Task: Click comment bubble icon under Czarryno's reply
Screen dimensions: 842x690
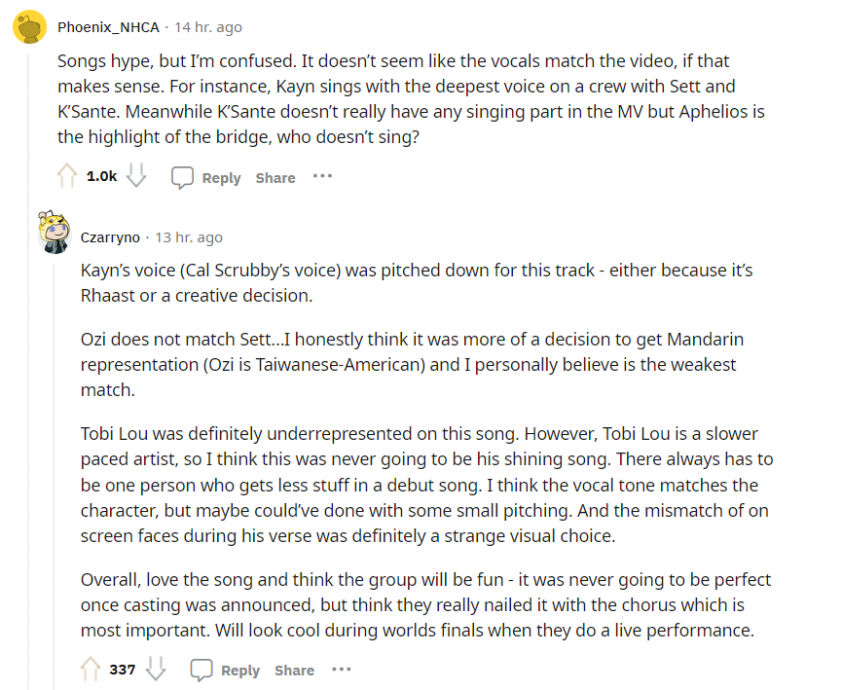Action: pos(201,670)
